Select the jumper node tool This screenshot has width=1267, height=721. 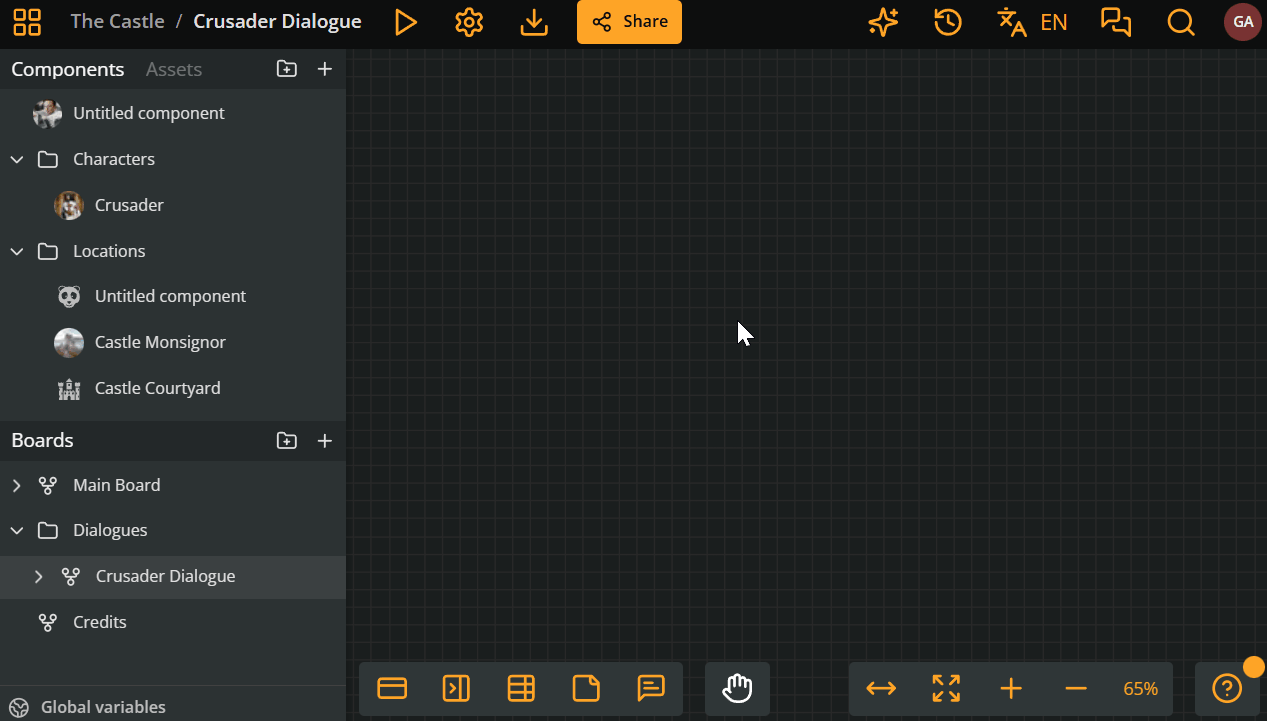pyautogui.click(x=456, y=688)
